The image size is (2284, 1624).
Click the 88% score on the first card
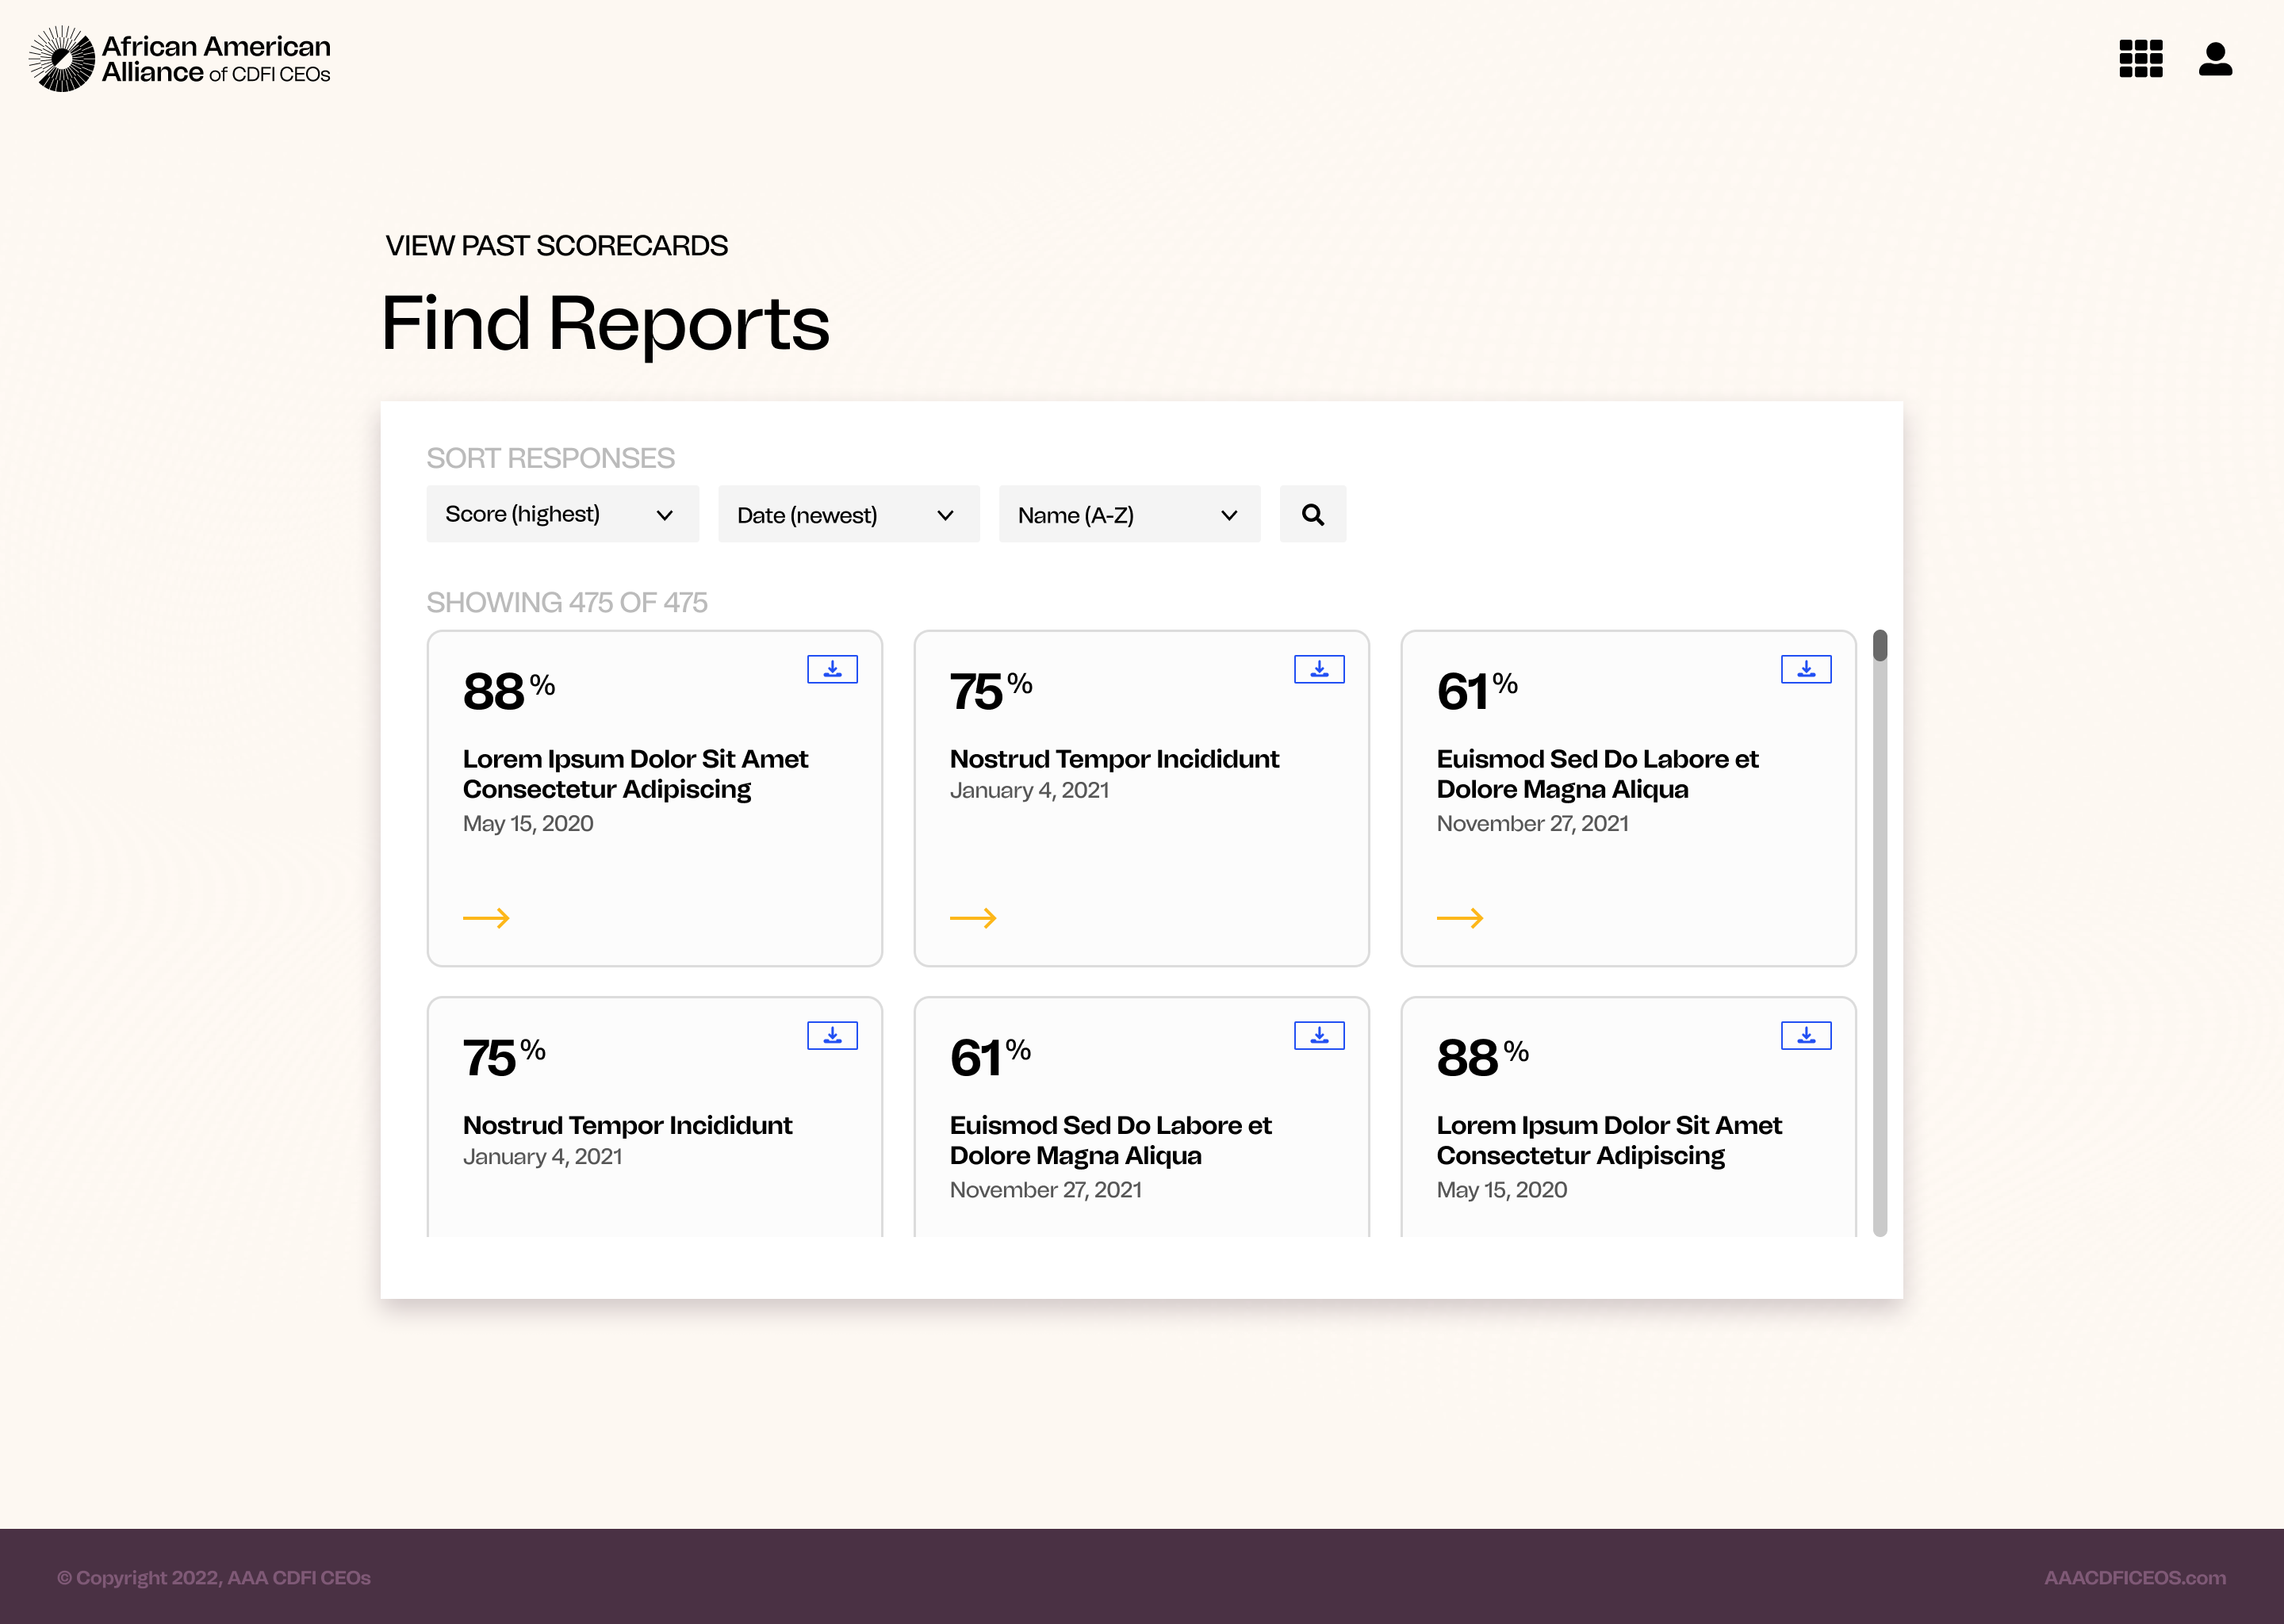pos(508,690)
